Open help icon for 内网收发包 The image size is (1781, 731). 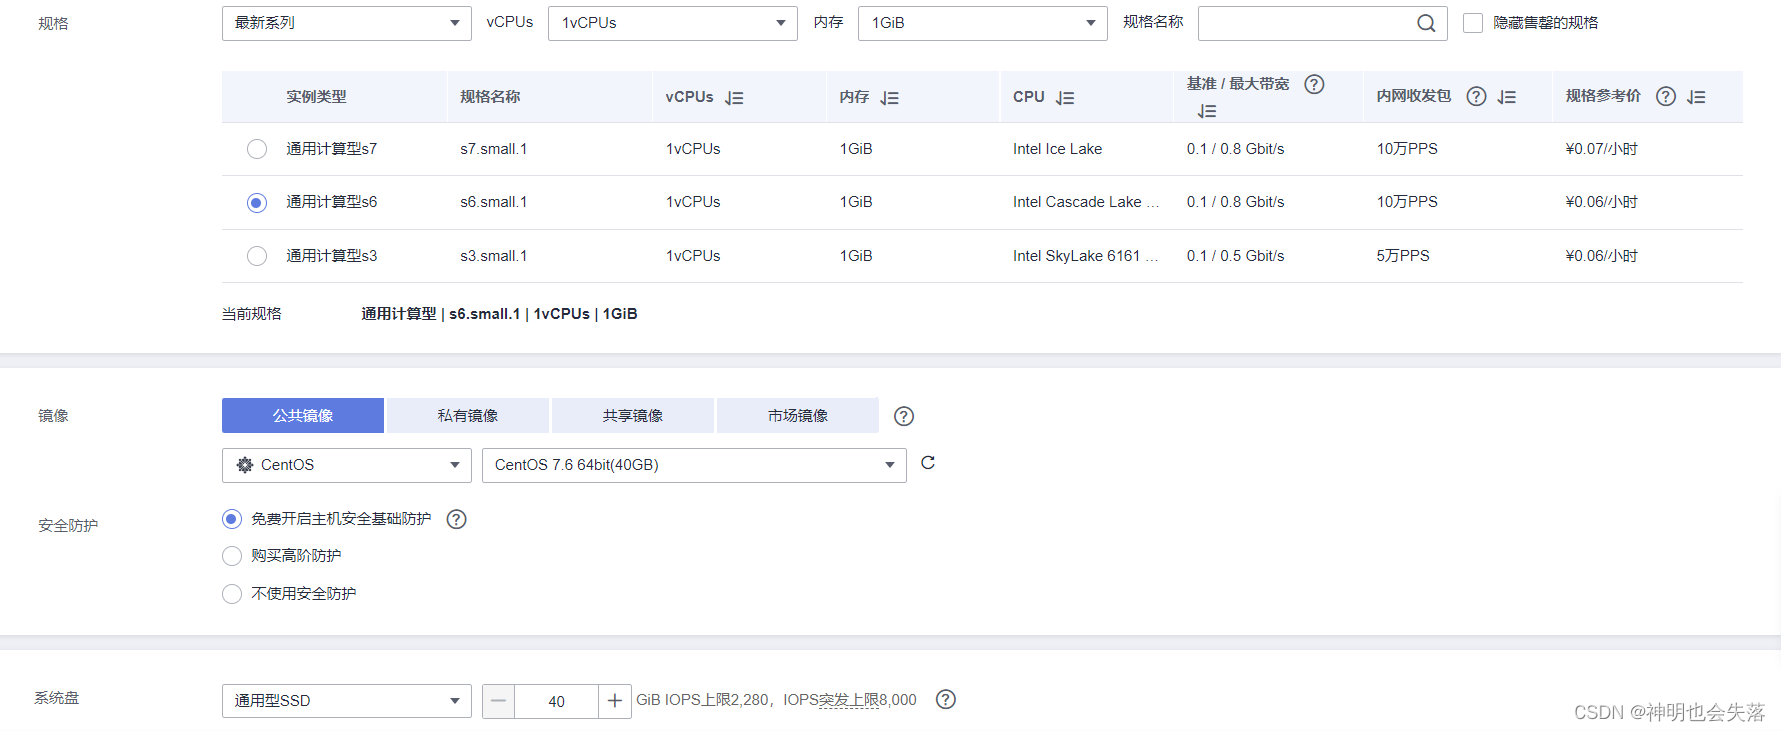pyautogui.click(x=1476, y=96)
